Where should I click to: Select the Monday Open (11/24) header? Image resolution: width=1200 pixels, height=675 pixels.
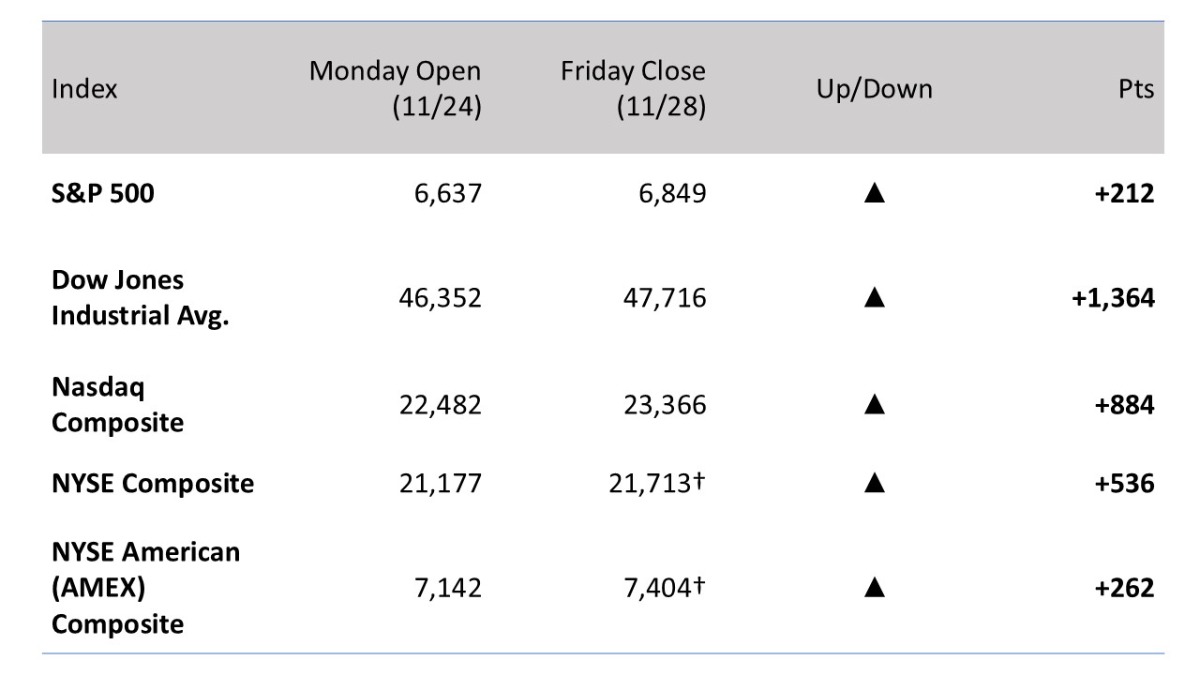[x=395, y=90]
